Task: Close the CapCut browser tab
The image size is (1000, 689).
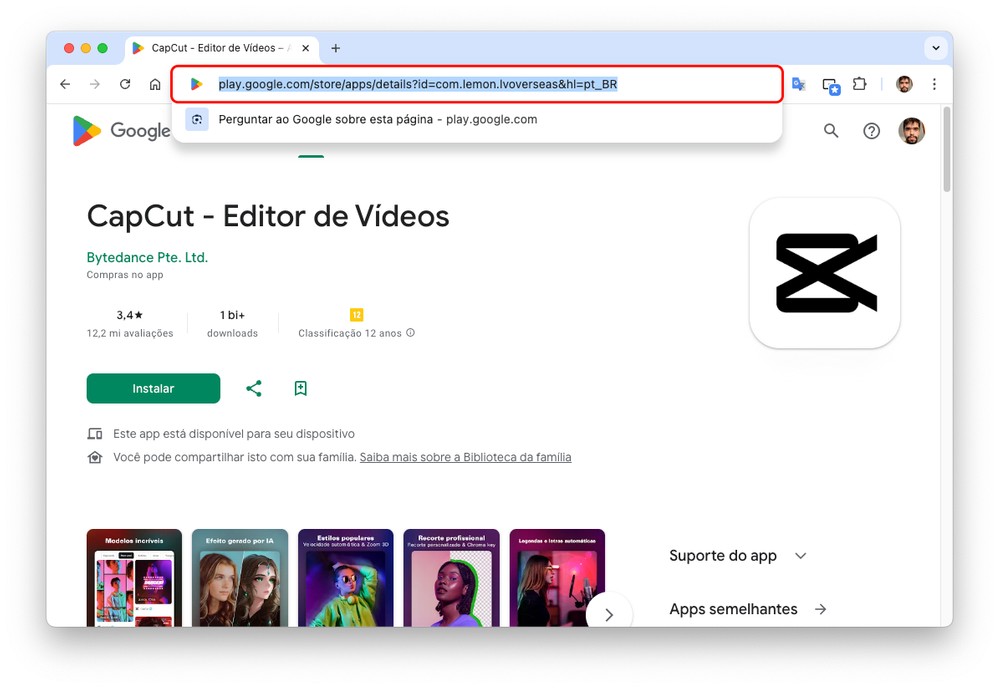Action: [305, 48]
